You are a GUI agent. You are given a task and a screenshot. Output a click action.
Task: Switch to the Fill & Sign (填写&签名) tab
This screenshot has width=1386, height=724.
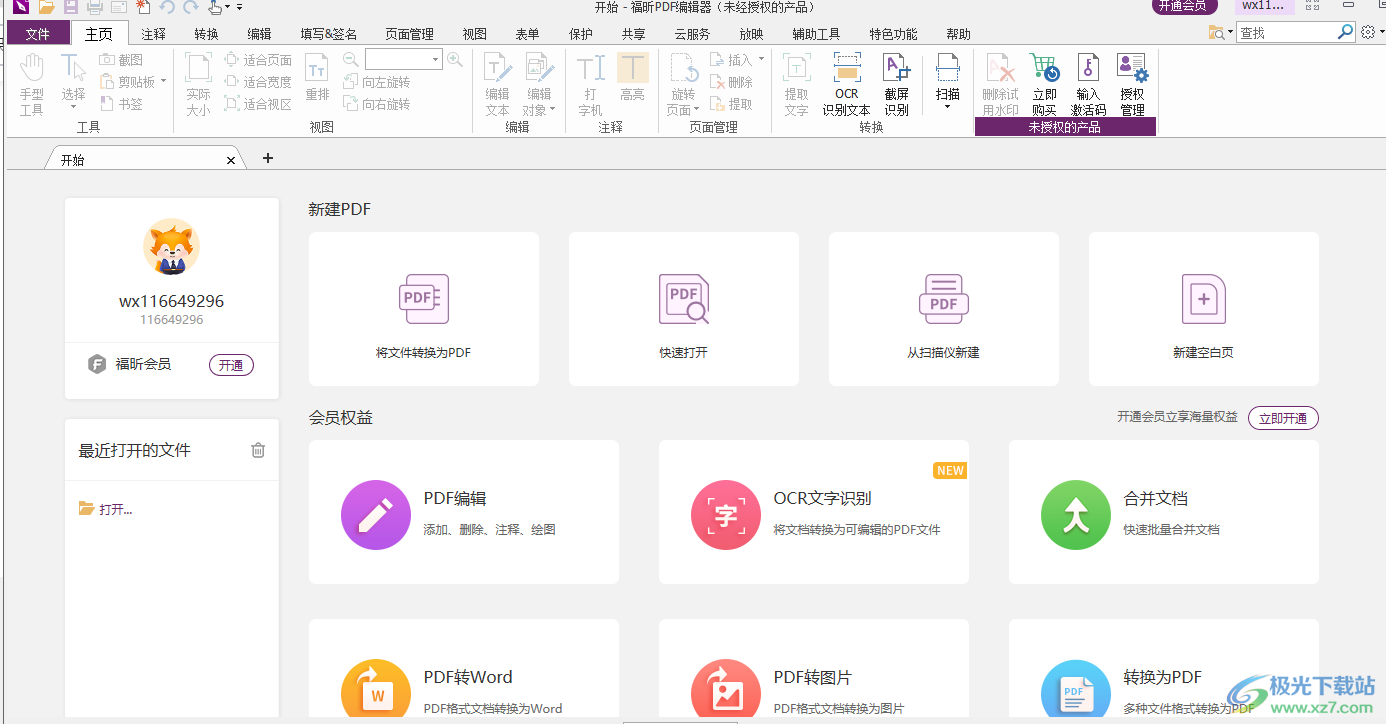click(x=328, y=33)
